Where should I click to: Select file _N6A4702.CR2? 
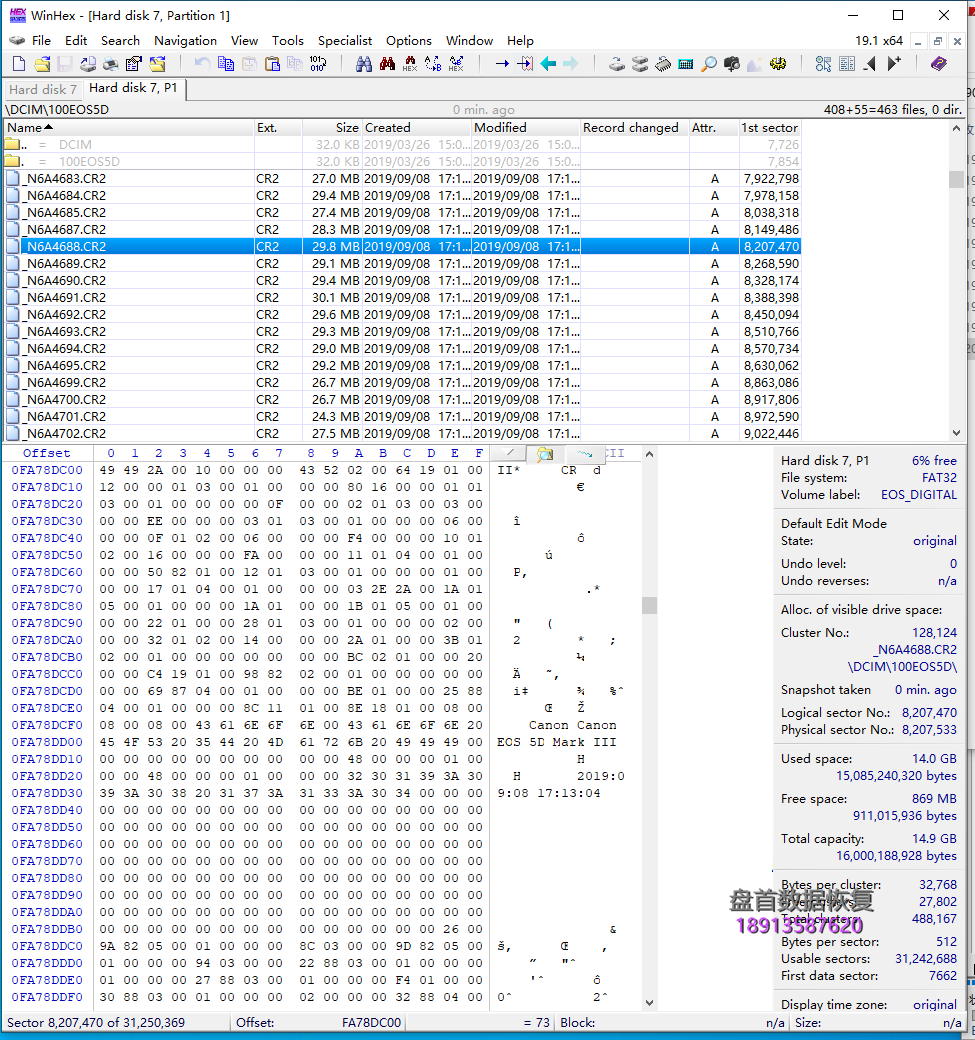(x=402, y=433)
